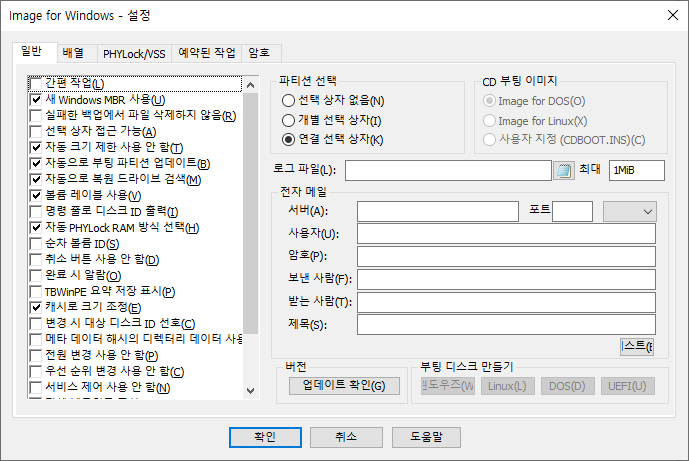Screen dimensions: 689x461
Task: Close the settings dialog window
Action: click(x=668, y=16)
